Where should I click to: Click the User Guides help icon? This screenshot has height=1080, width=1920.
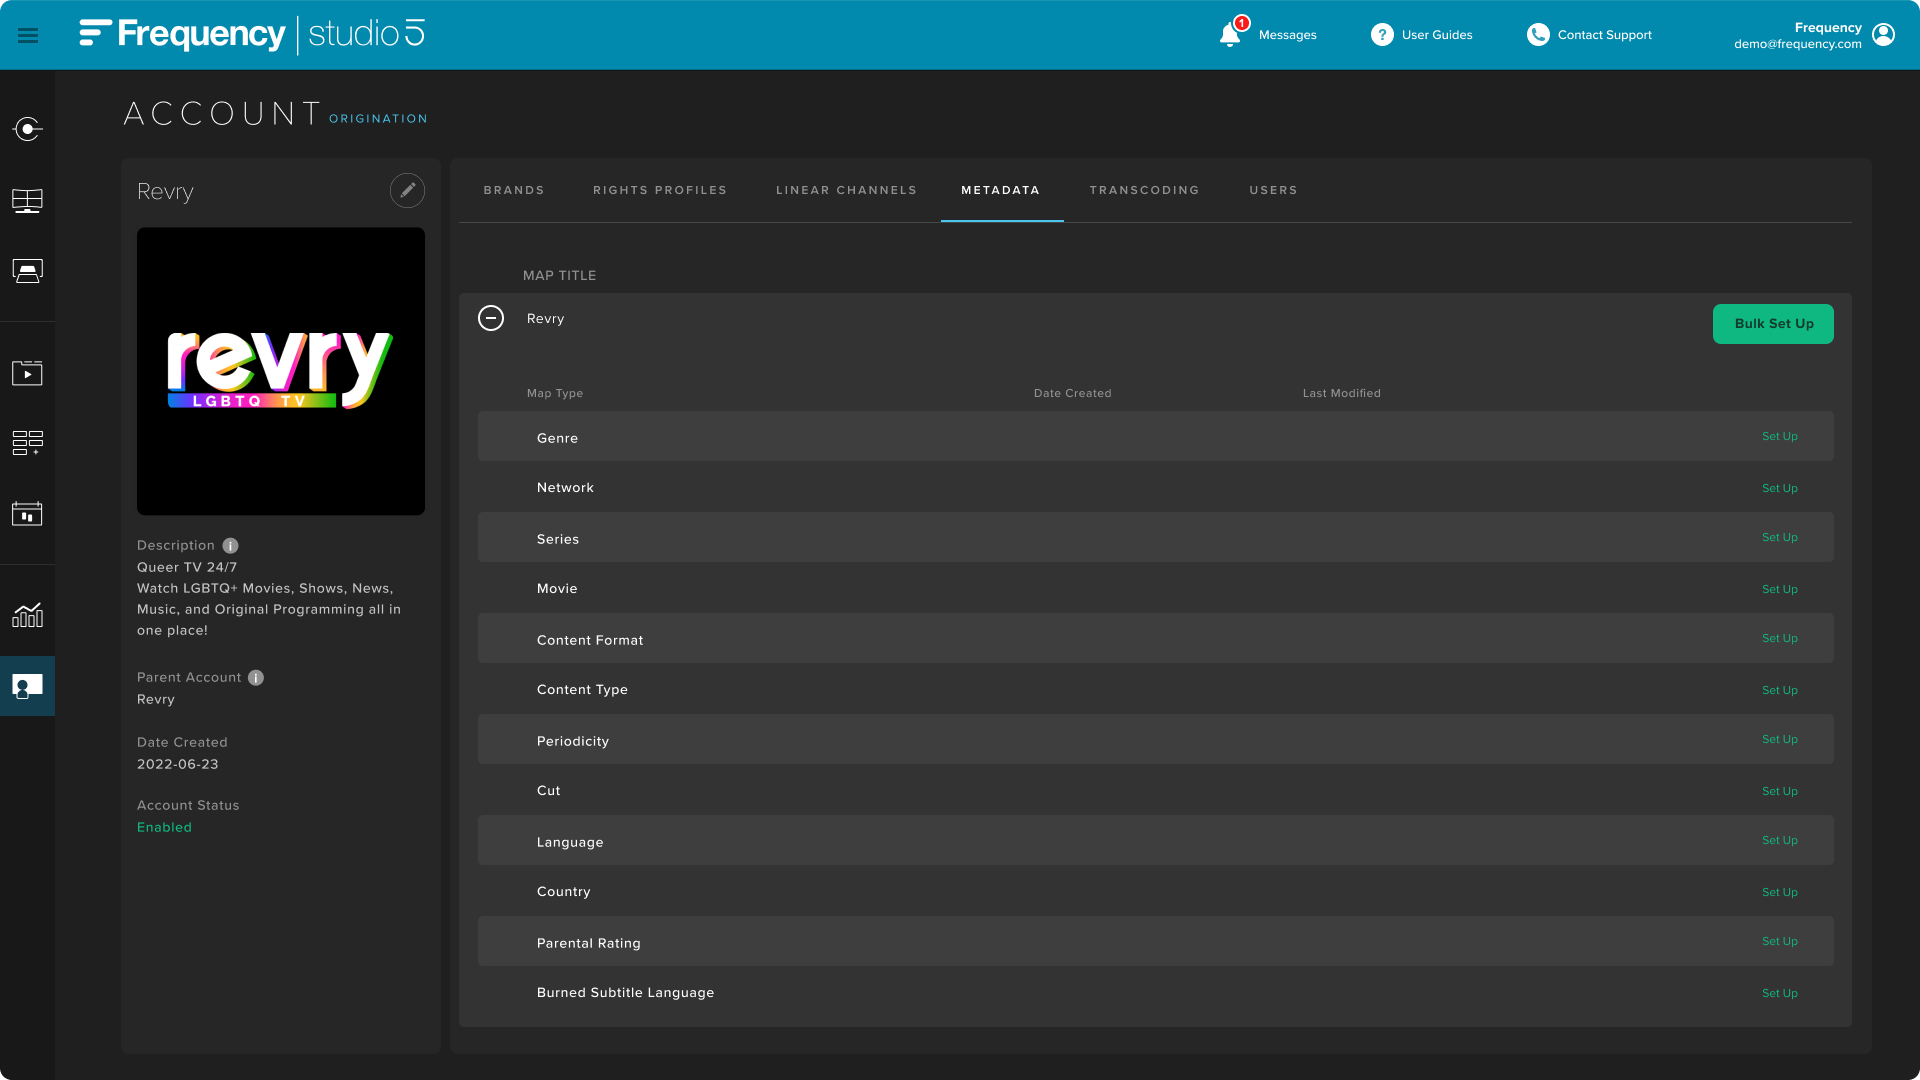tap(1381, 34)
